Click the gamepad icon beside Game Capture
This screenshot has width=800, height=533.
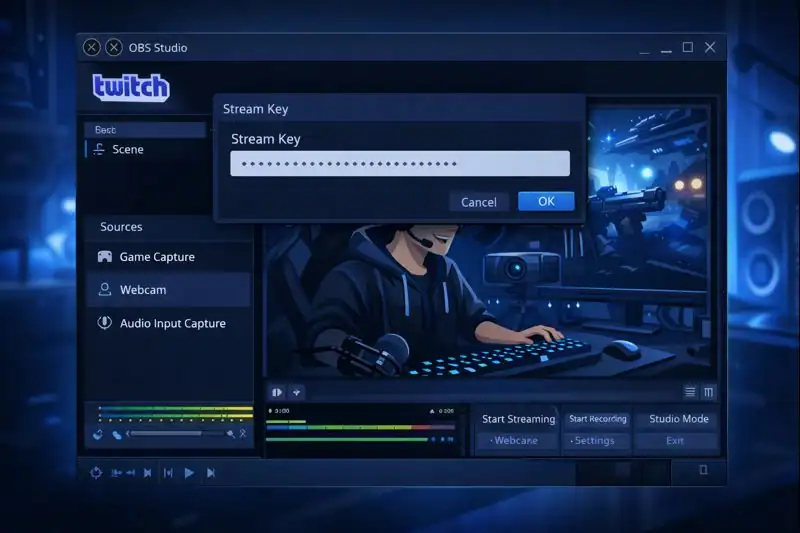point(105,257)
